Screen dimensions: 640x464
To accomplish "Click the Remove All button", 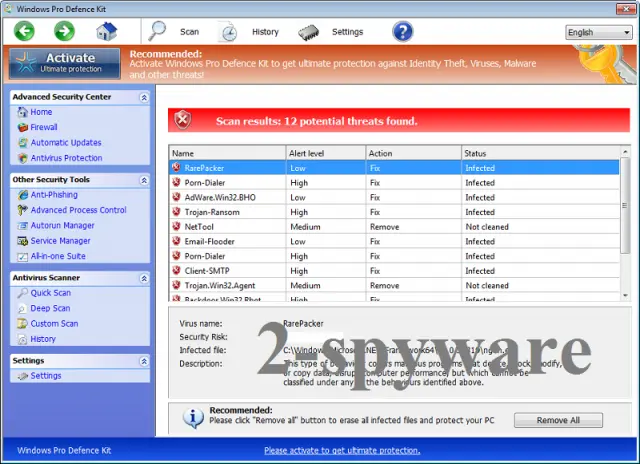I will pos(558,420).
